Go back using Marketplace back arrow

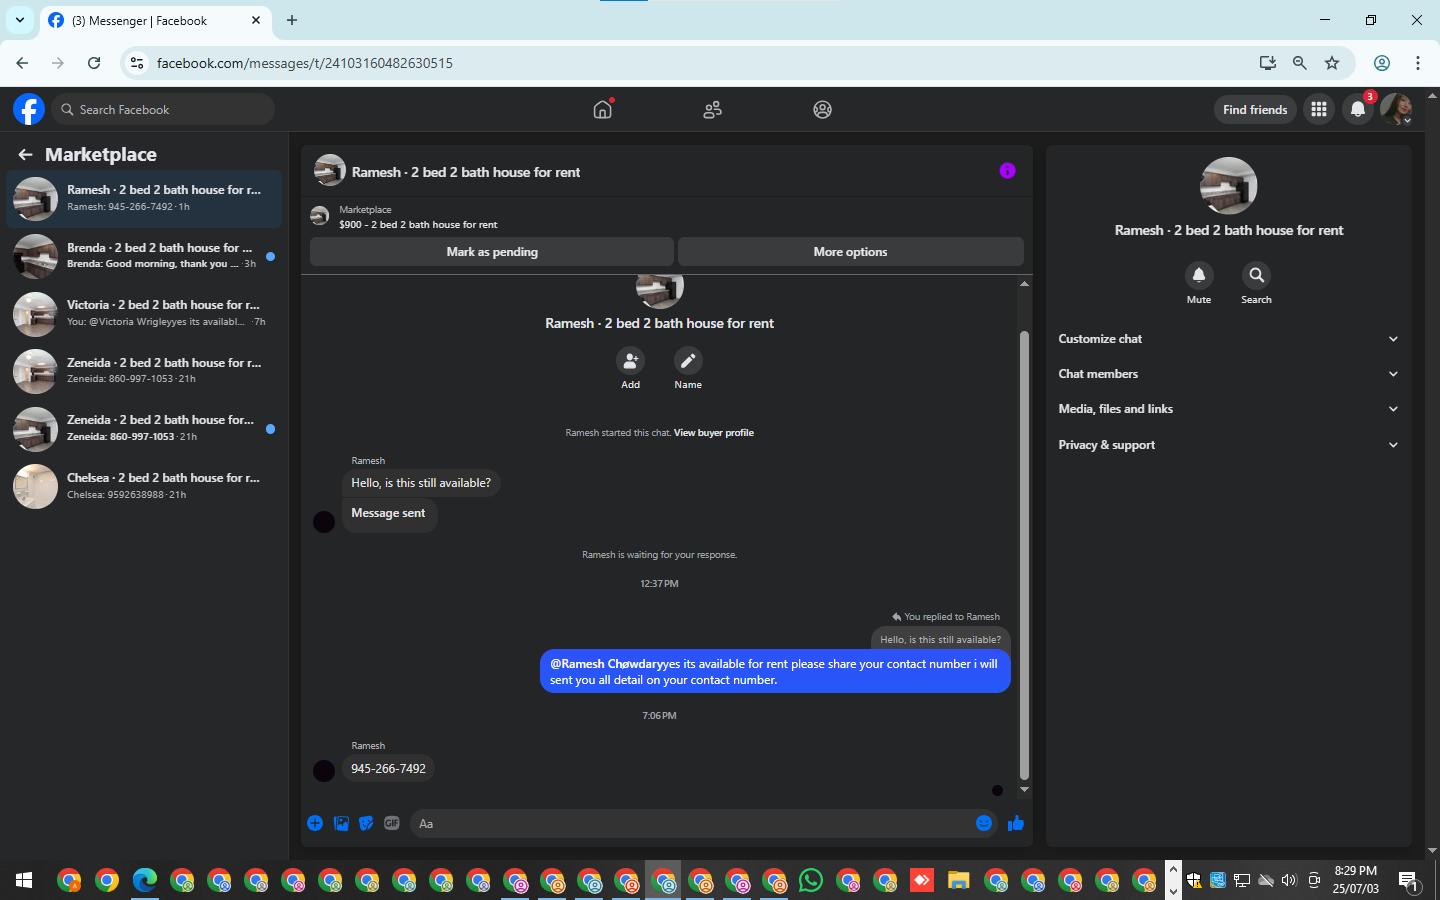(x=25, y=154)
